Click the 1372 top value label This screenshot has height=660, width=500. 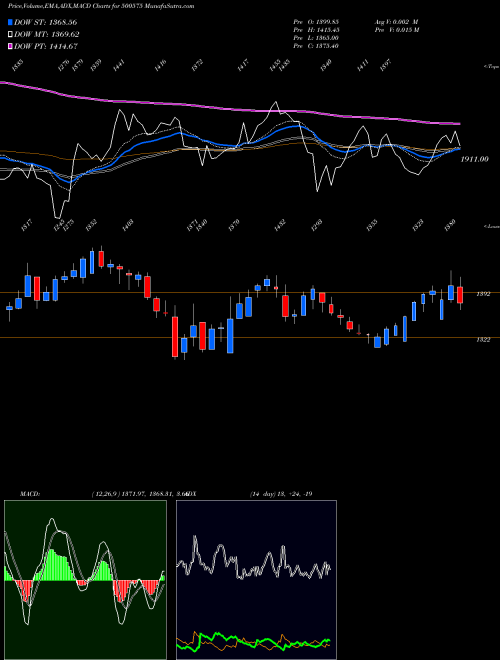[x=197, y=65]
